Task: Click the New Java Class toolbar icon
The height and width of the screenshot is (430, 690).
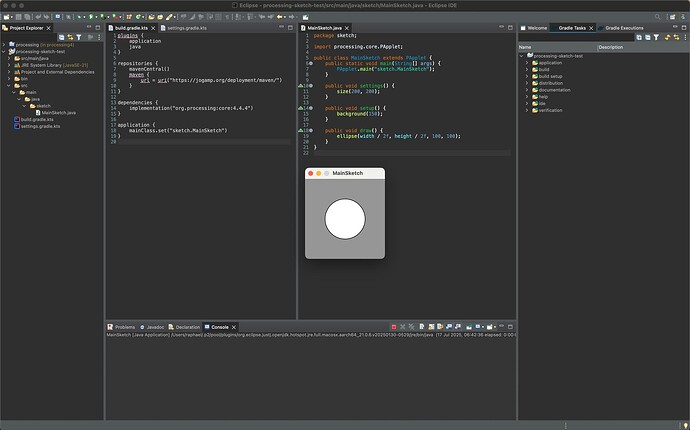Action: [138, 17]
